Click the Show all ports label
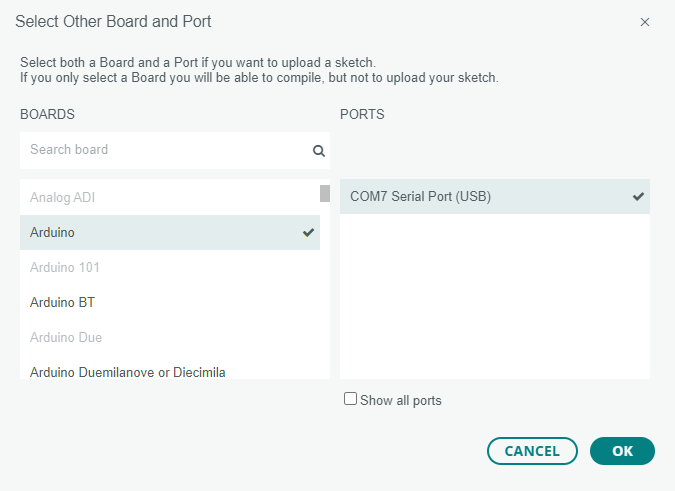 pos(401,400)
